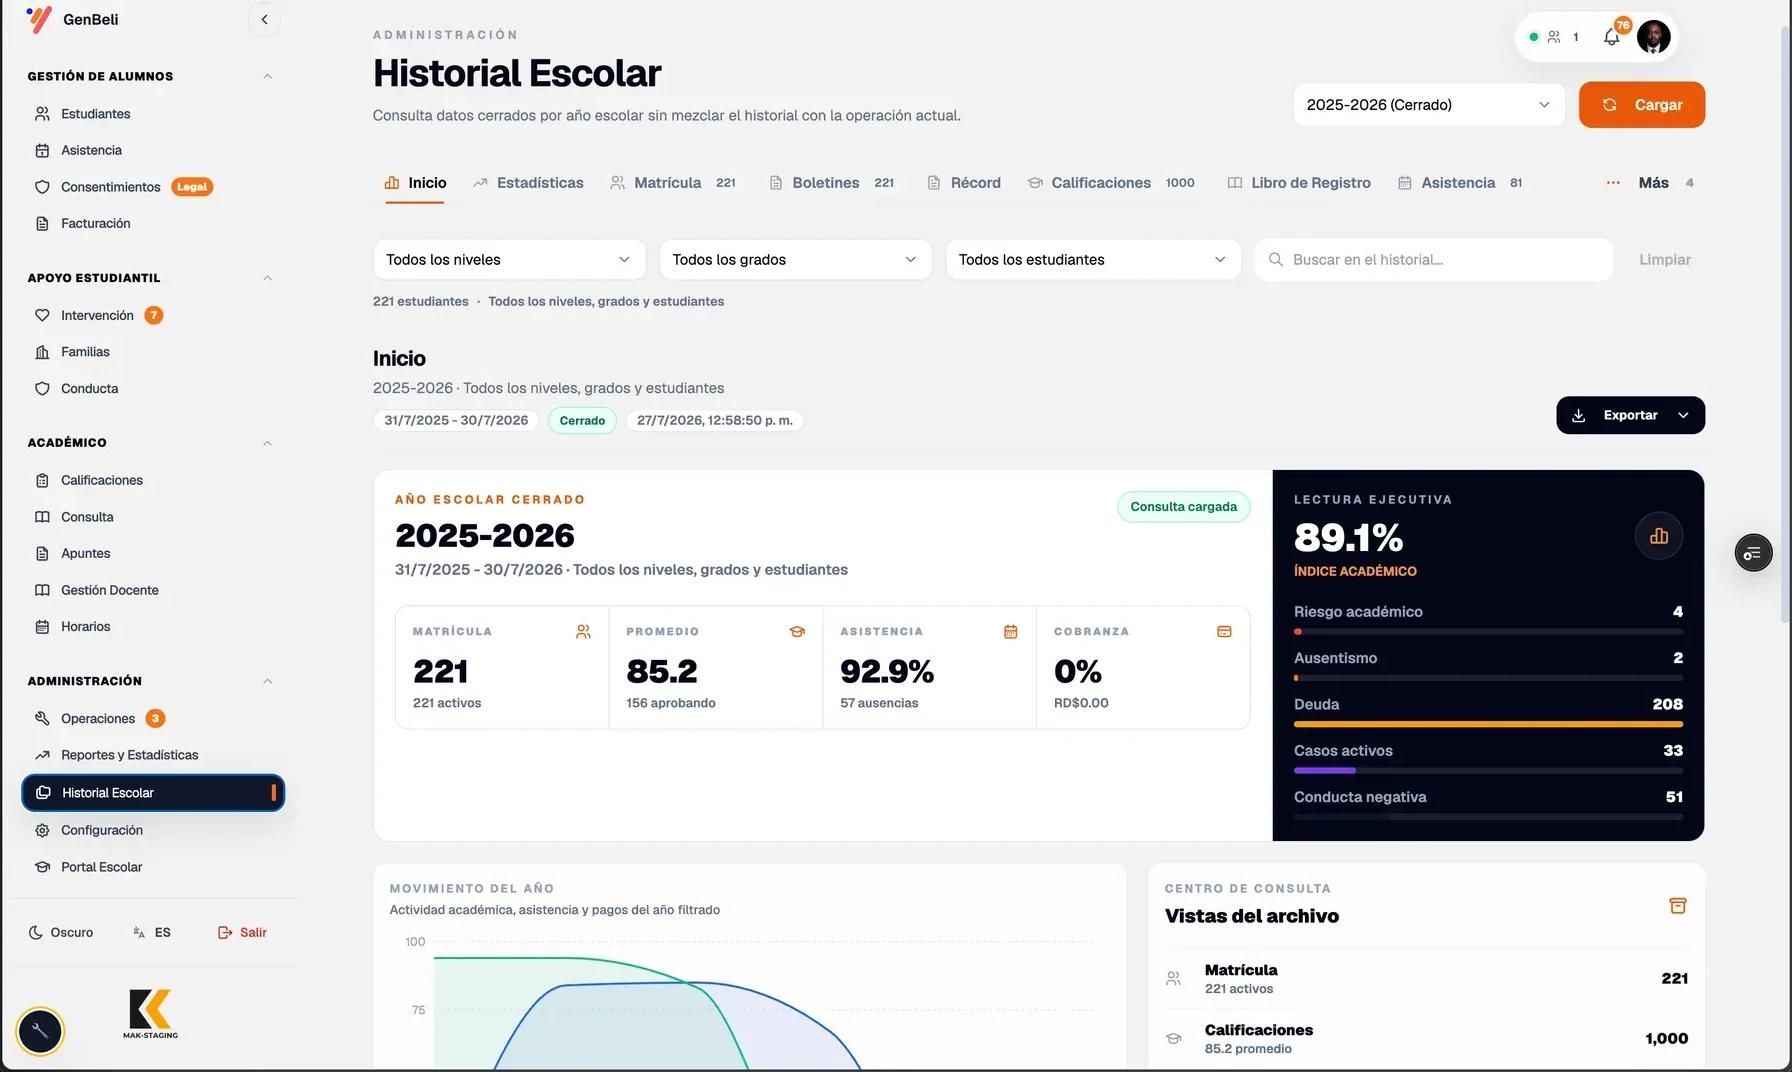The width and height of the screenshot is (1792, 1072).
Task: Click the Asistencia card calendar icon
Action: (x=1011, y=632)
